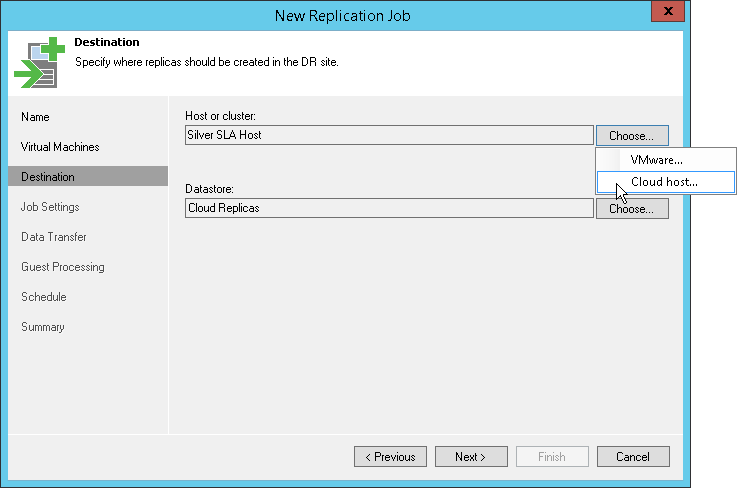Click the Datastore field showing Cloud Replicas
The width and height of the screenshot is (737, 488).
point(389,208)
